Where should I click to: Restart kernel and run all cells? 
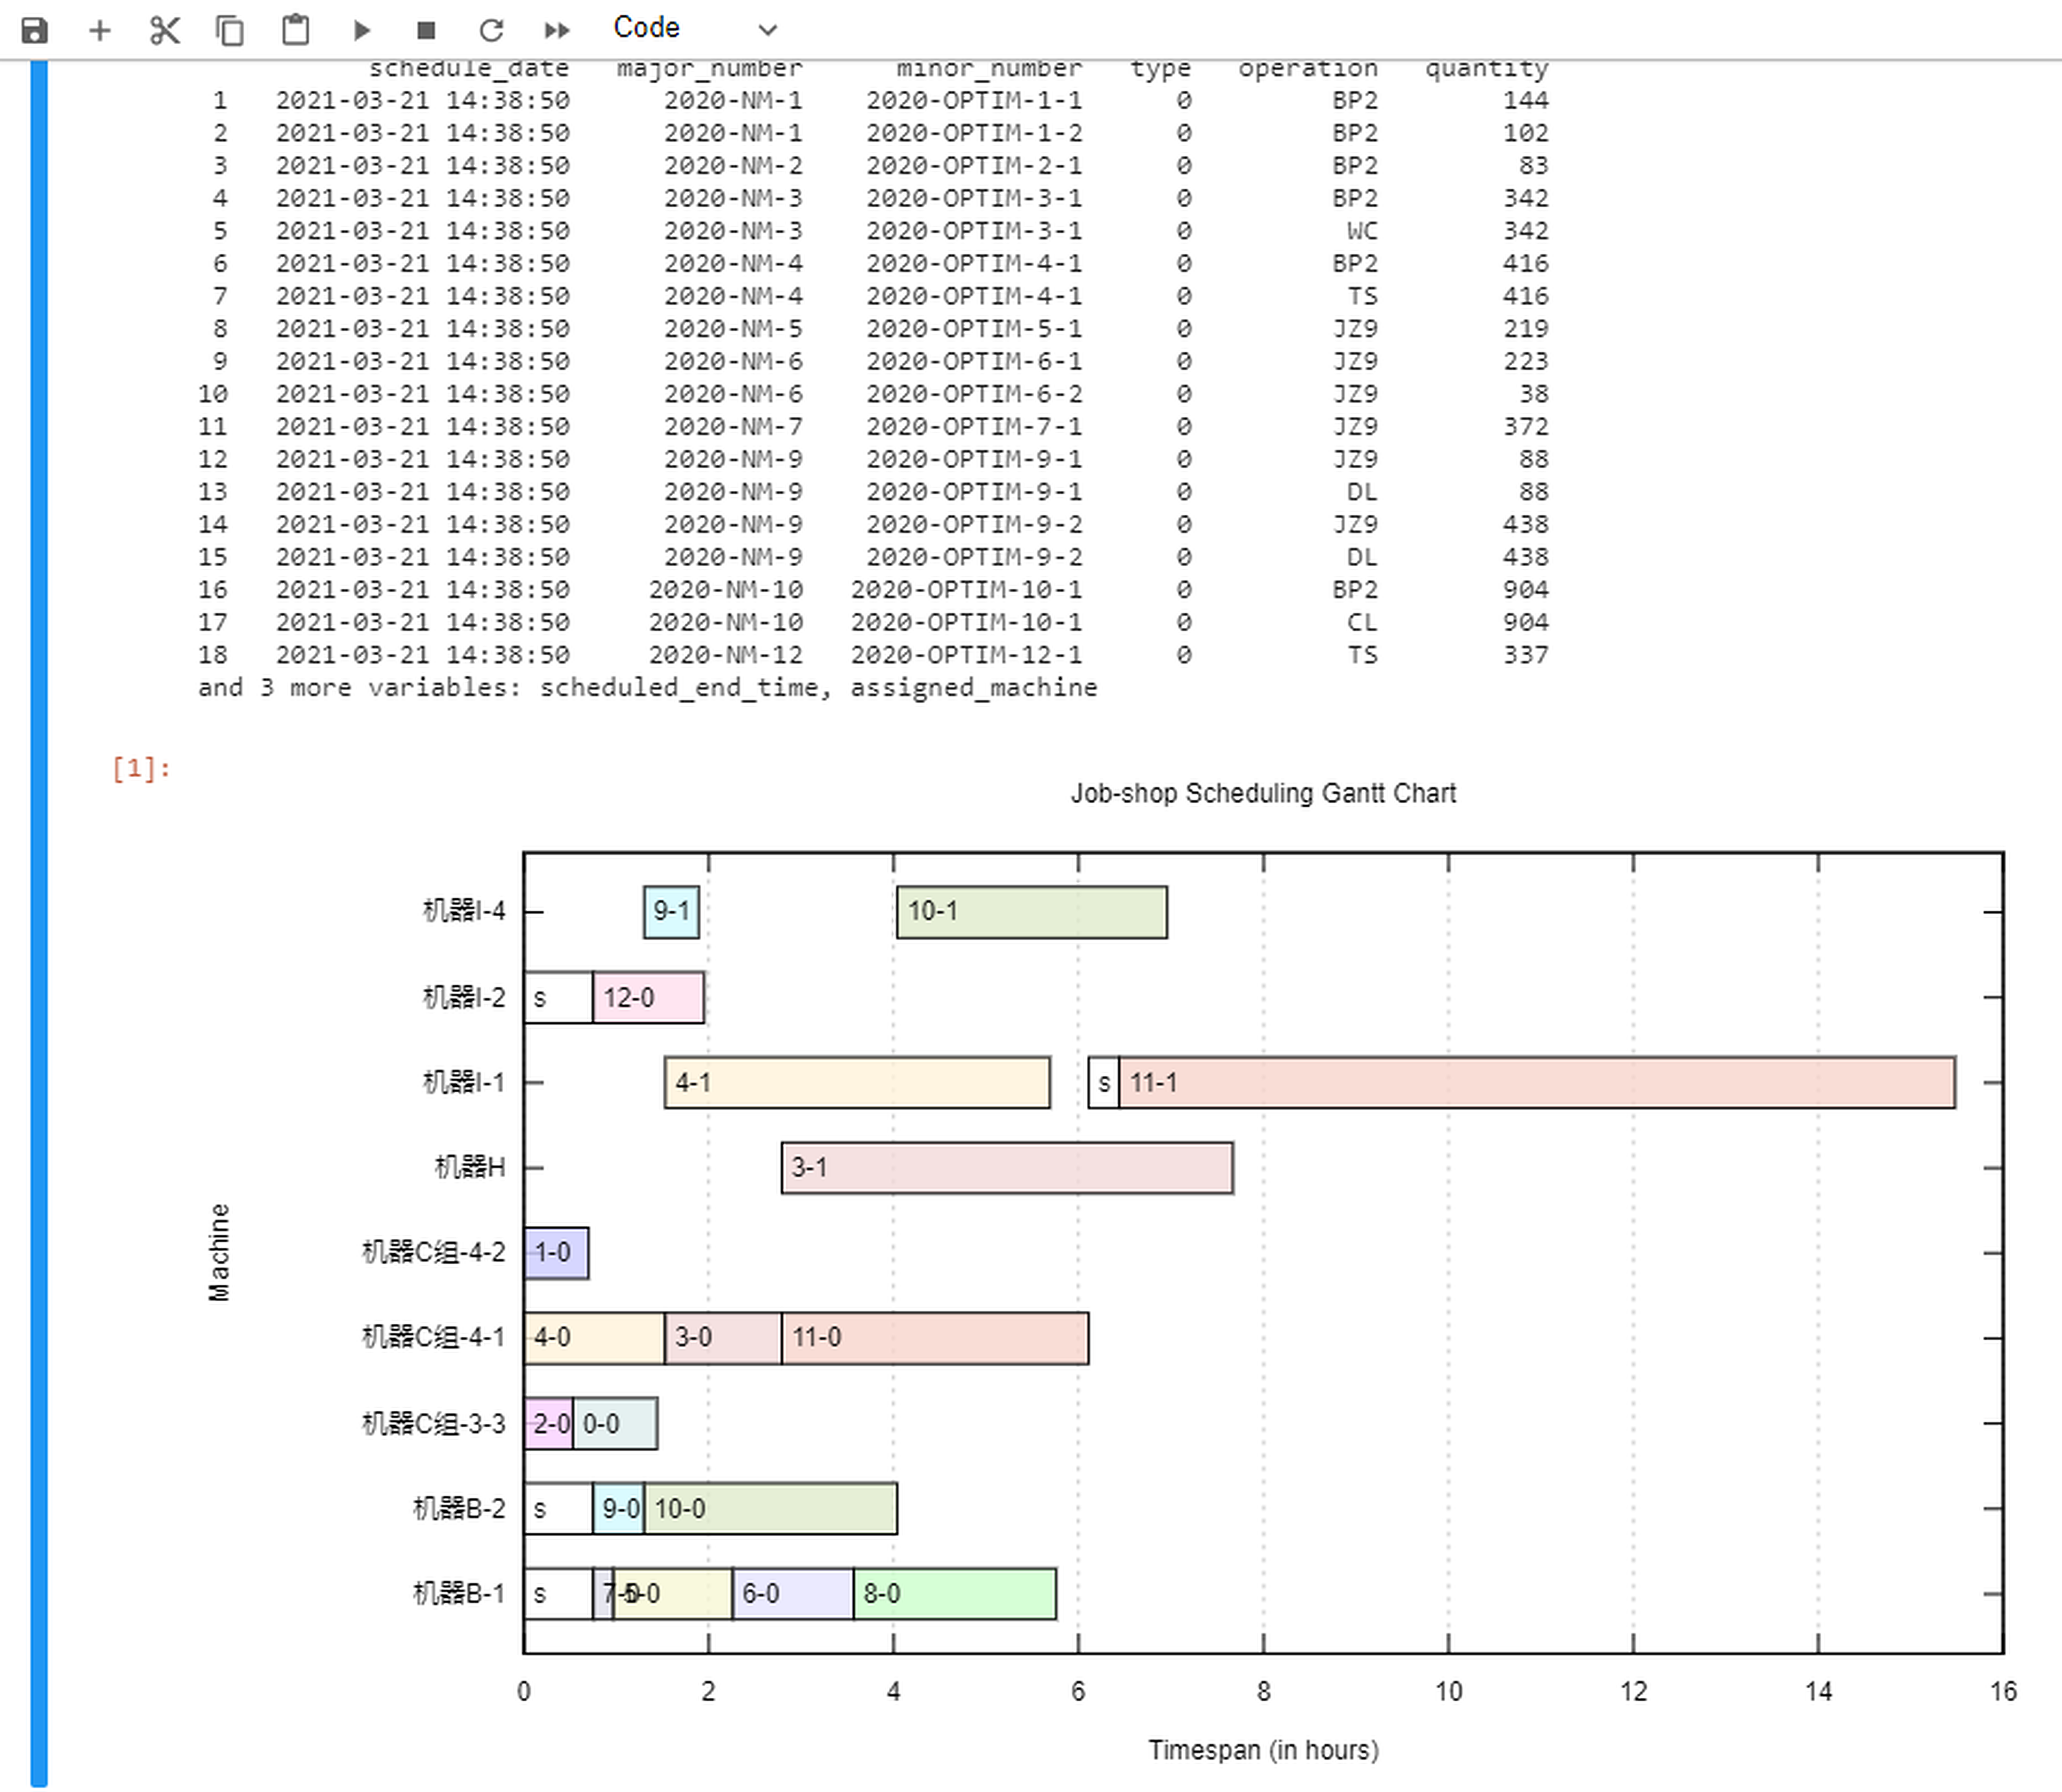(557, 30)
